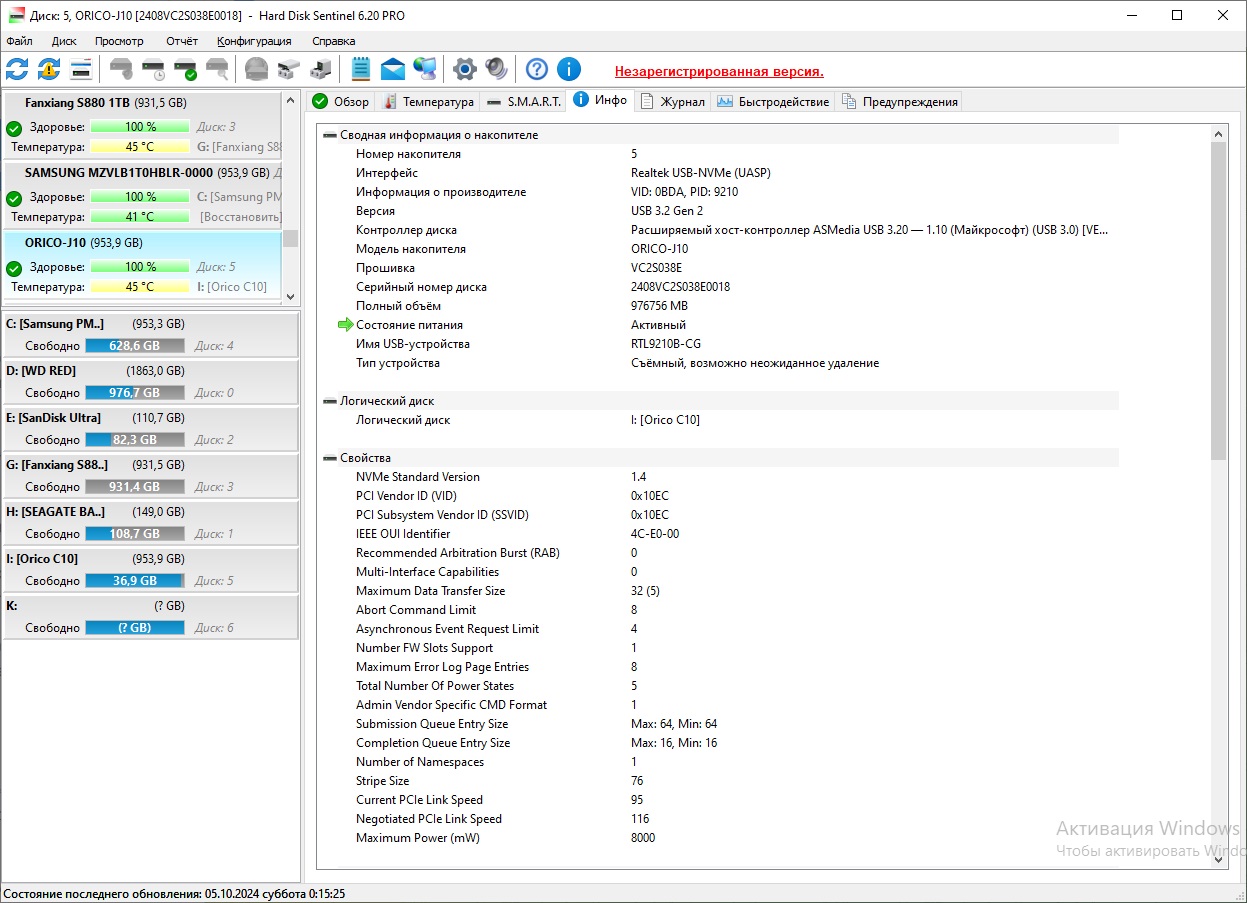Click the two stacked drives toolbar icon
This screenshot has height=903, width=1247.
pos(289,69)
